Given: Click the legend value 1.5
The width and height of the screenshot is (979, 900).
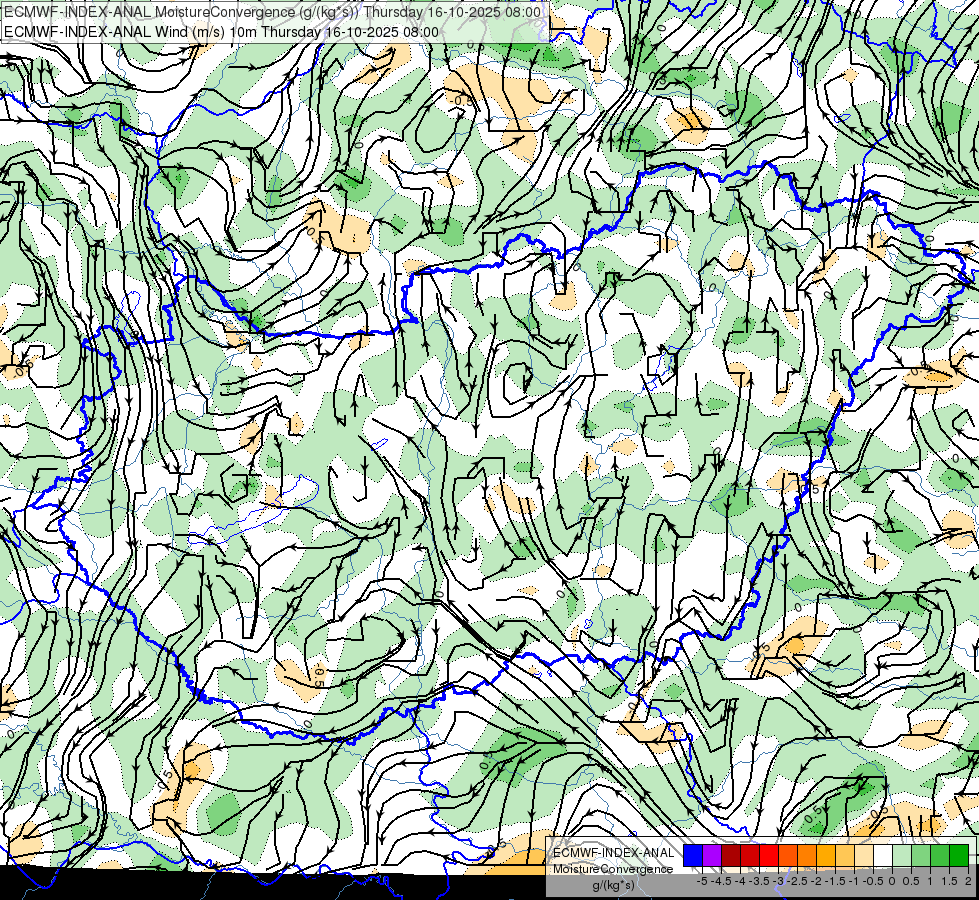Looking at the screenshot, I should tap(950, 881).
